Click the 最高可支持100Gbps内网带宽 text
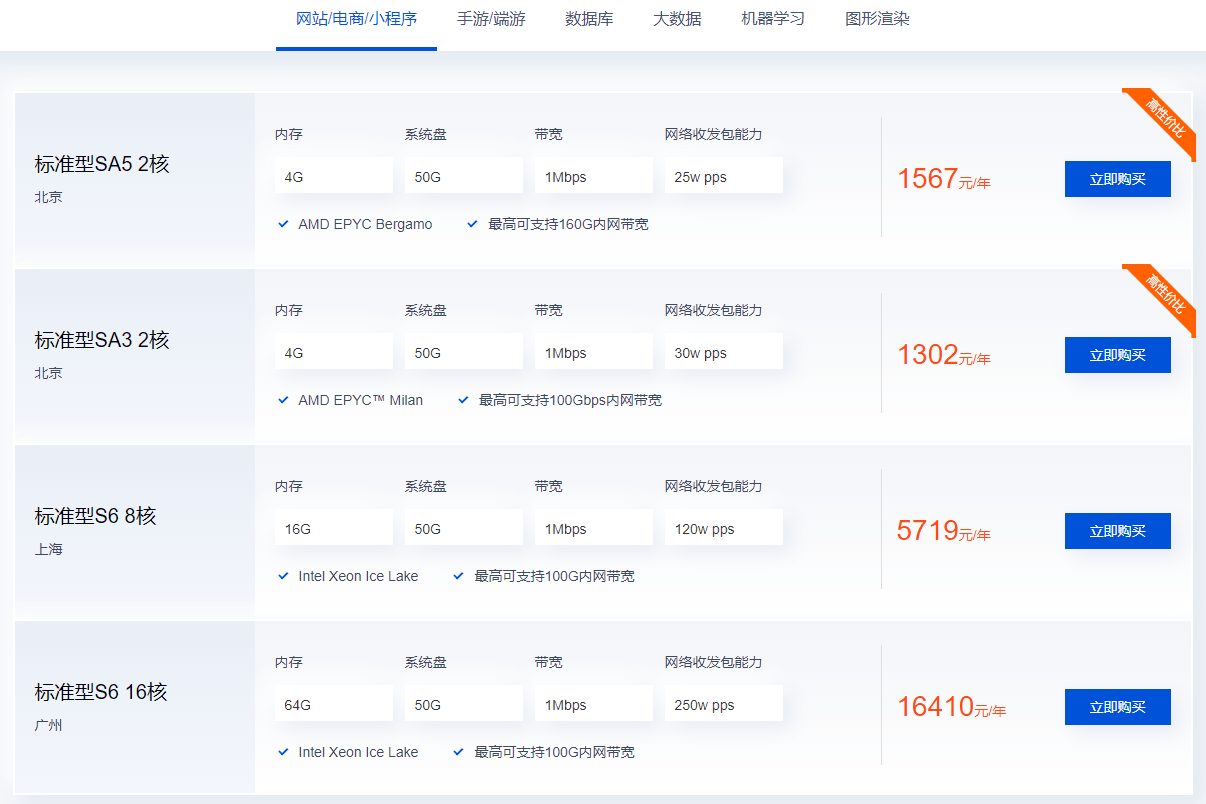This screenshot has height=804, width=1206. (x=570, y=400)
